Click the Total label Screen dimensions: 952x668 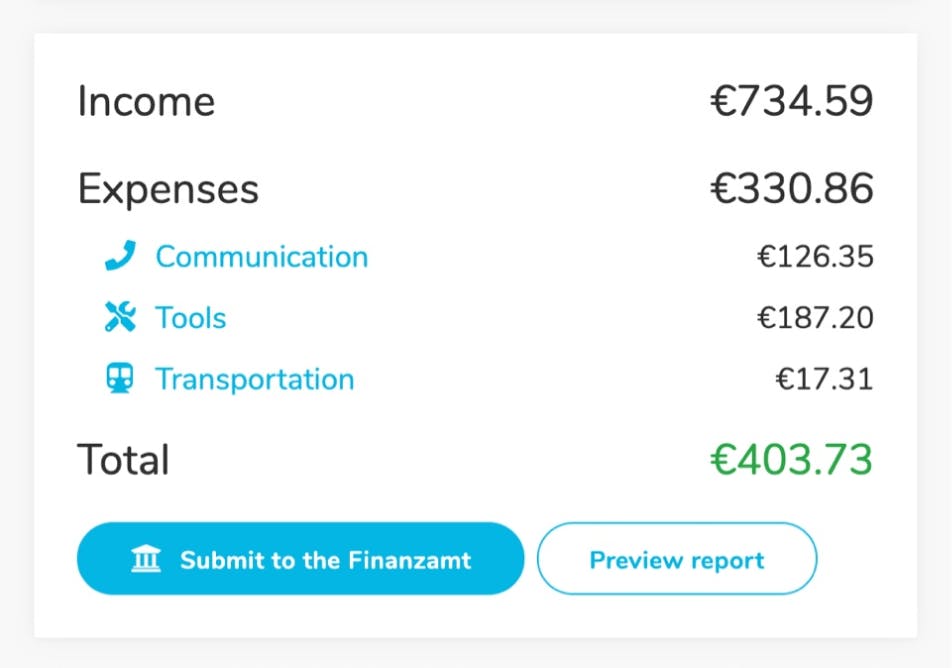123,460
